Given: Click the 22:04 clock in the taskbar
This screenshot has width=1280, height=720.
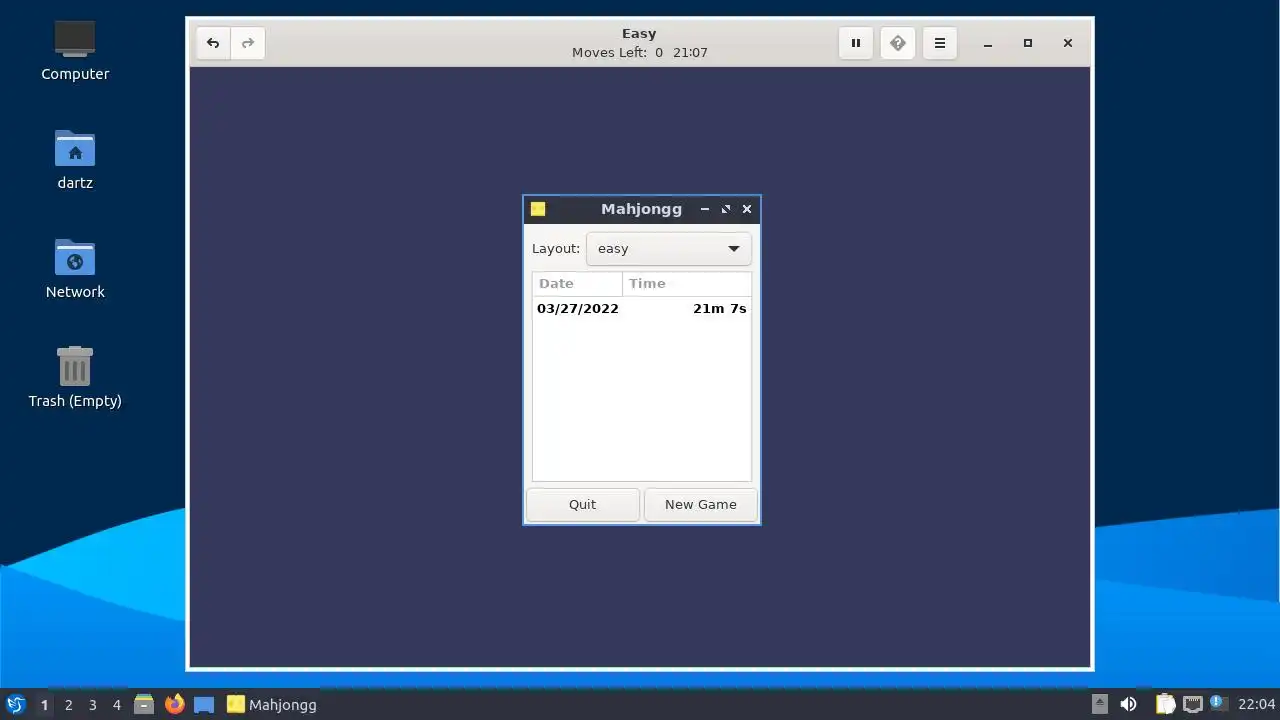Looking at the screenshot, I should pyautogui.click(x=1256, y=705).
